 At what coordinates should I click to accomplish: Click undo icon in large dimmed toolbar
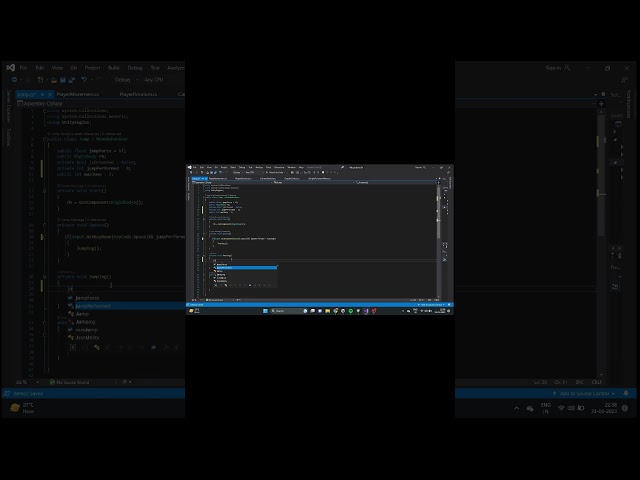[x=84, y=80]
